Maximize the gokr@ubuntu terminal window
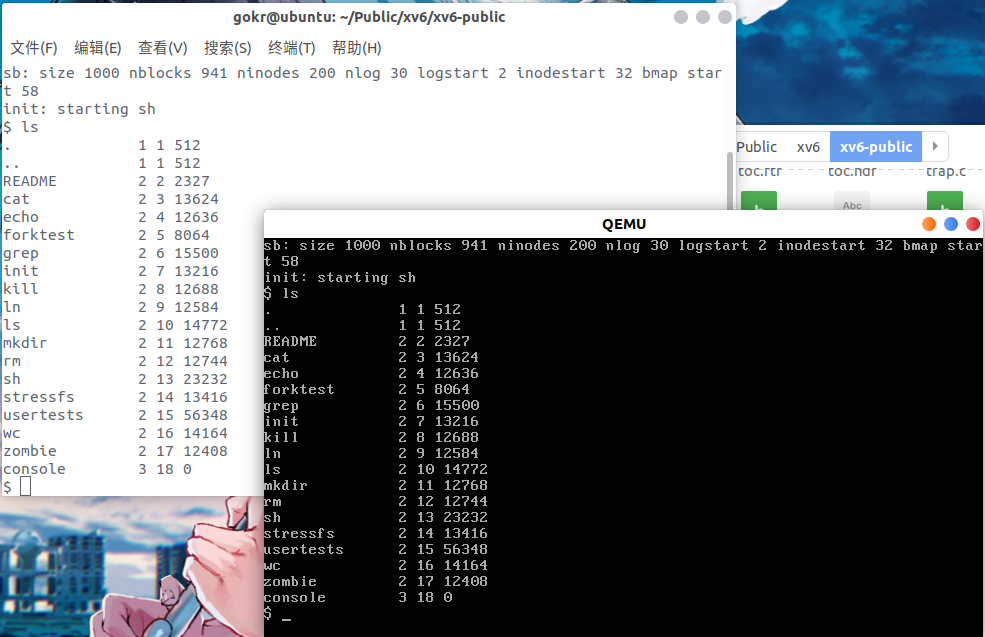 click(x=703, y=18)
